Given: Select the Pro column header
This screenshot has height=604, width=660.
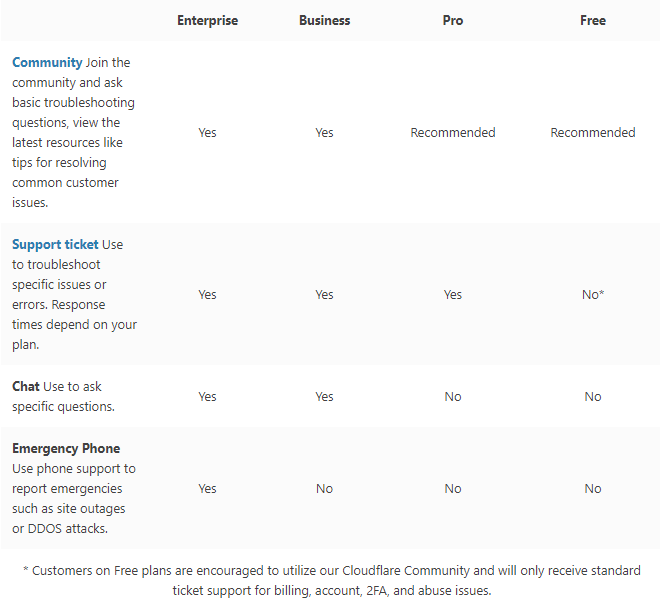Looking at the screenshot, I should pos(453,21).
